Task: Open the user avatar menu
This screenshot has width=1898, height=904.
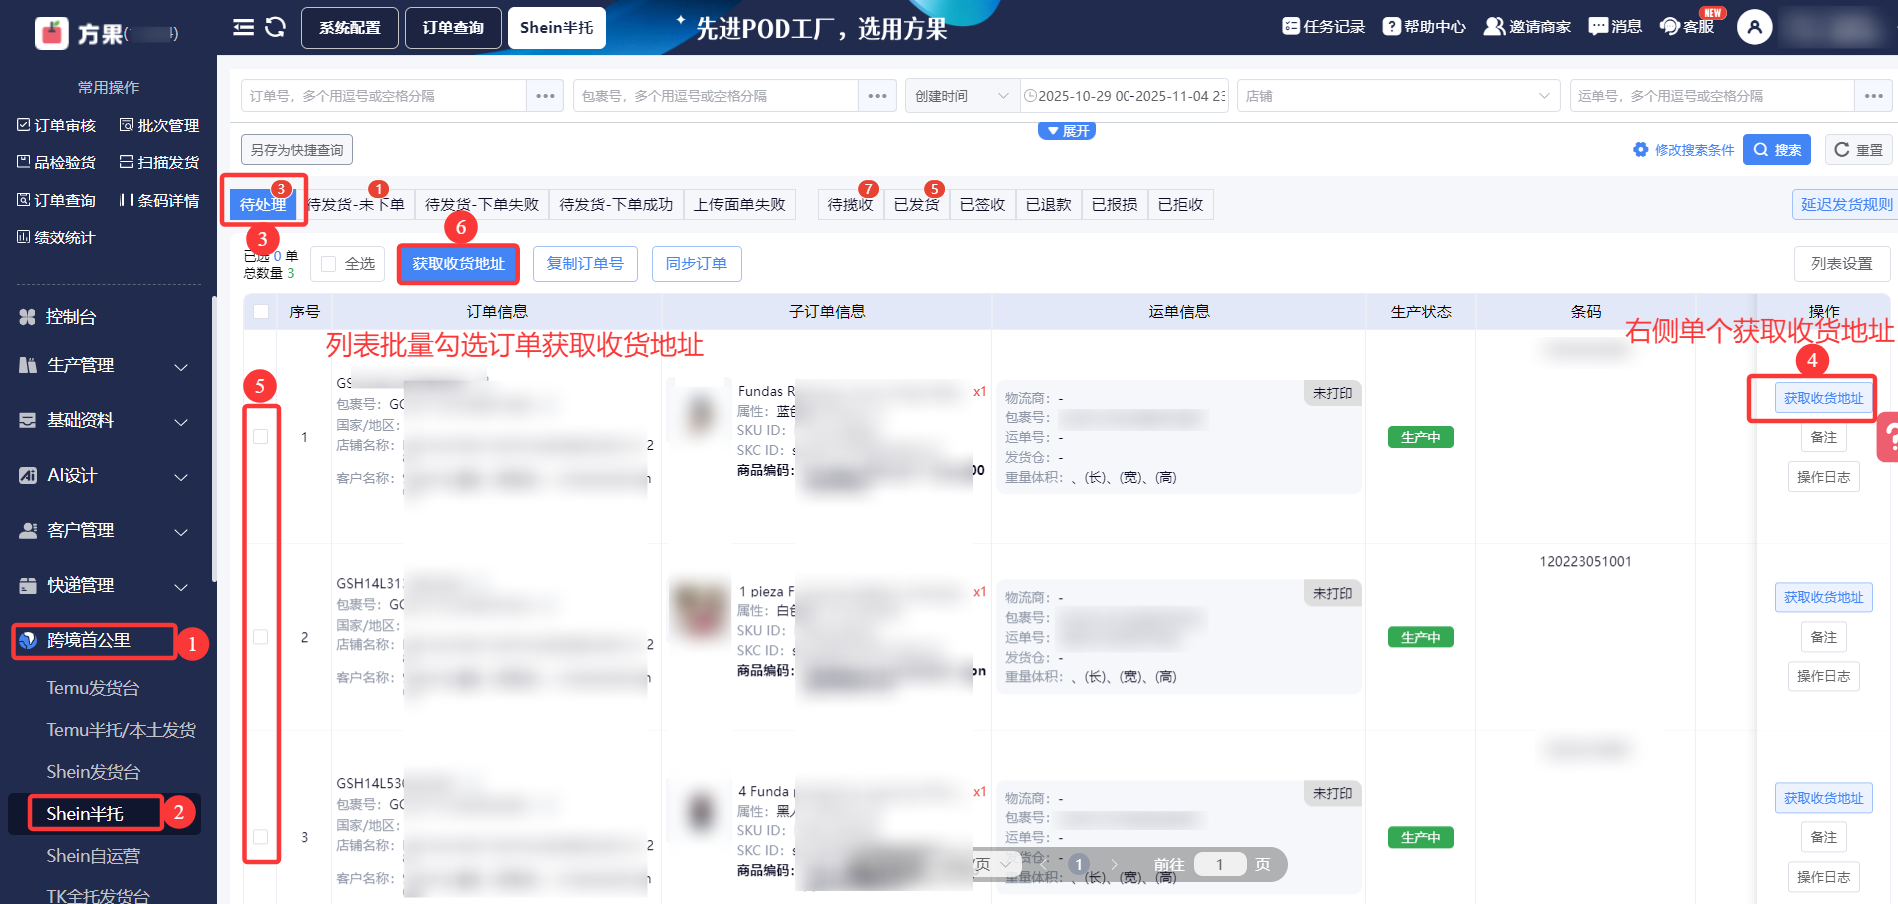Action: click(x=1754, y=27)
